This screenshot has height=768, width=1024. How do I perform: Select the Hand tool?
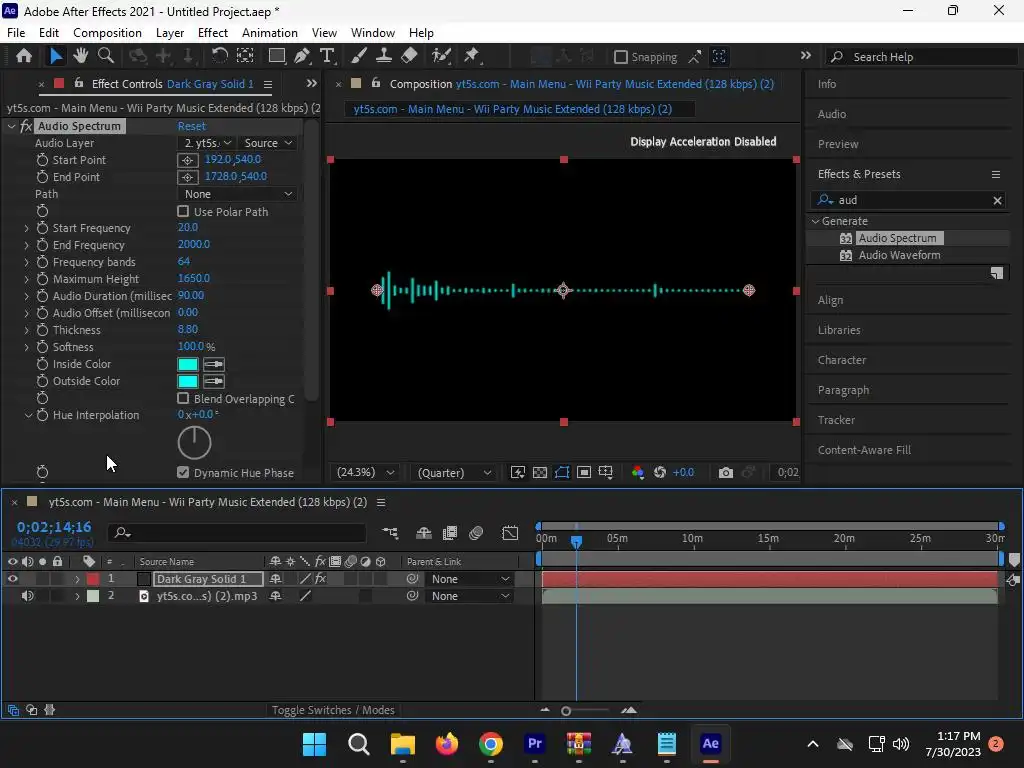click(x=80, y=56)
